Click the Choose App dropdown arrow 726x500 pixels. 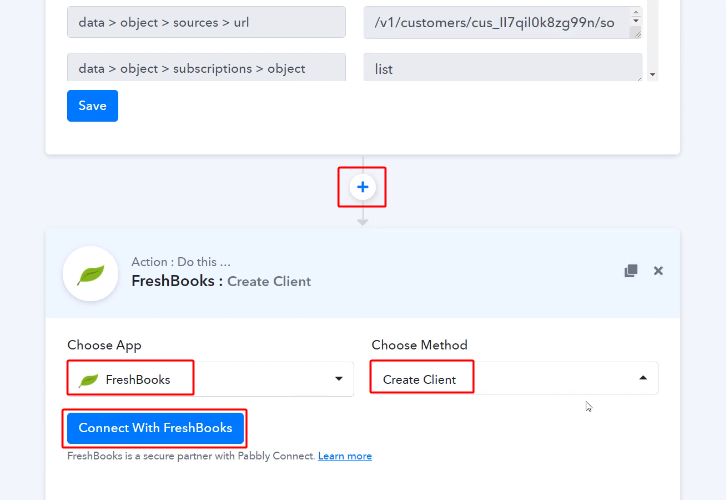pyautogui.click(x=339, y=379)
